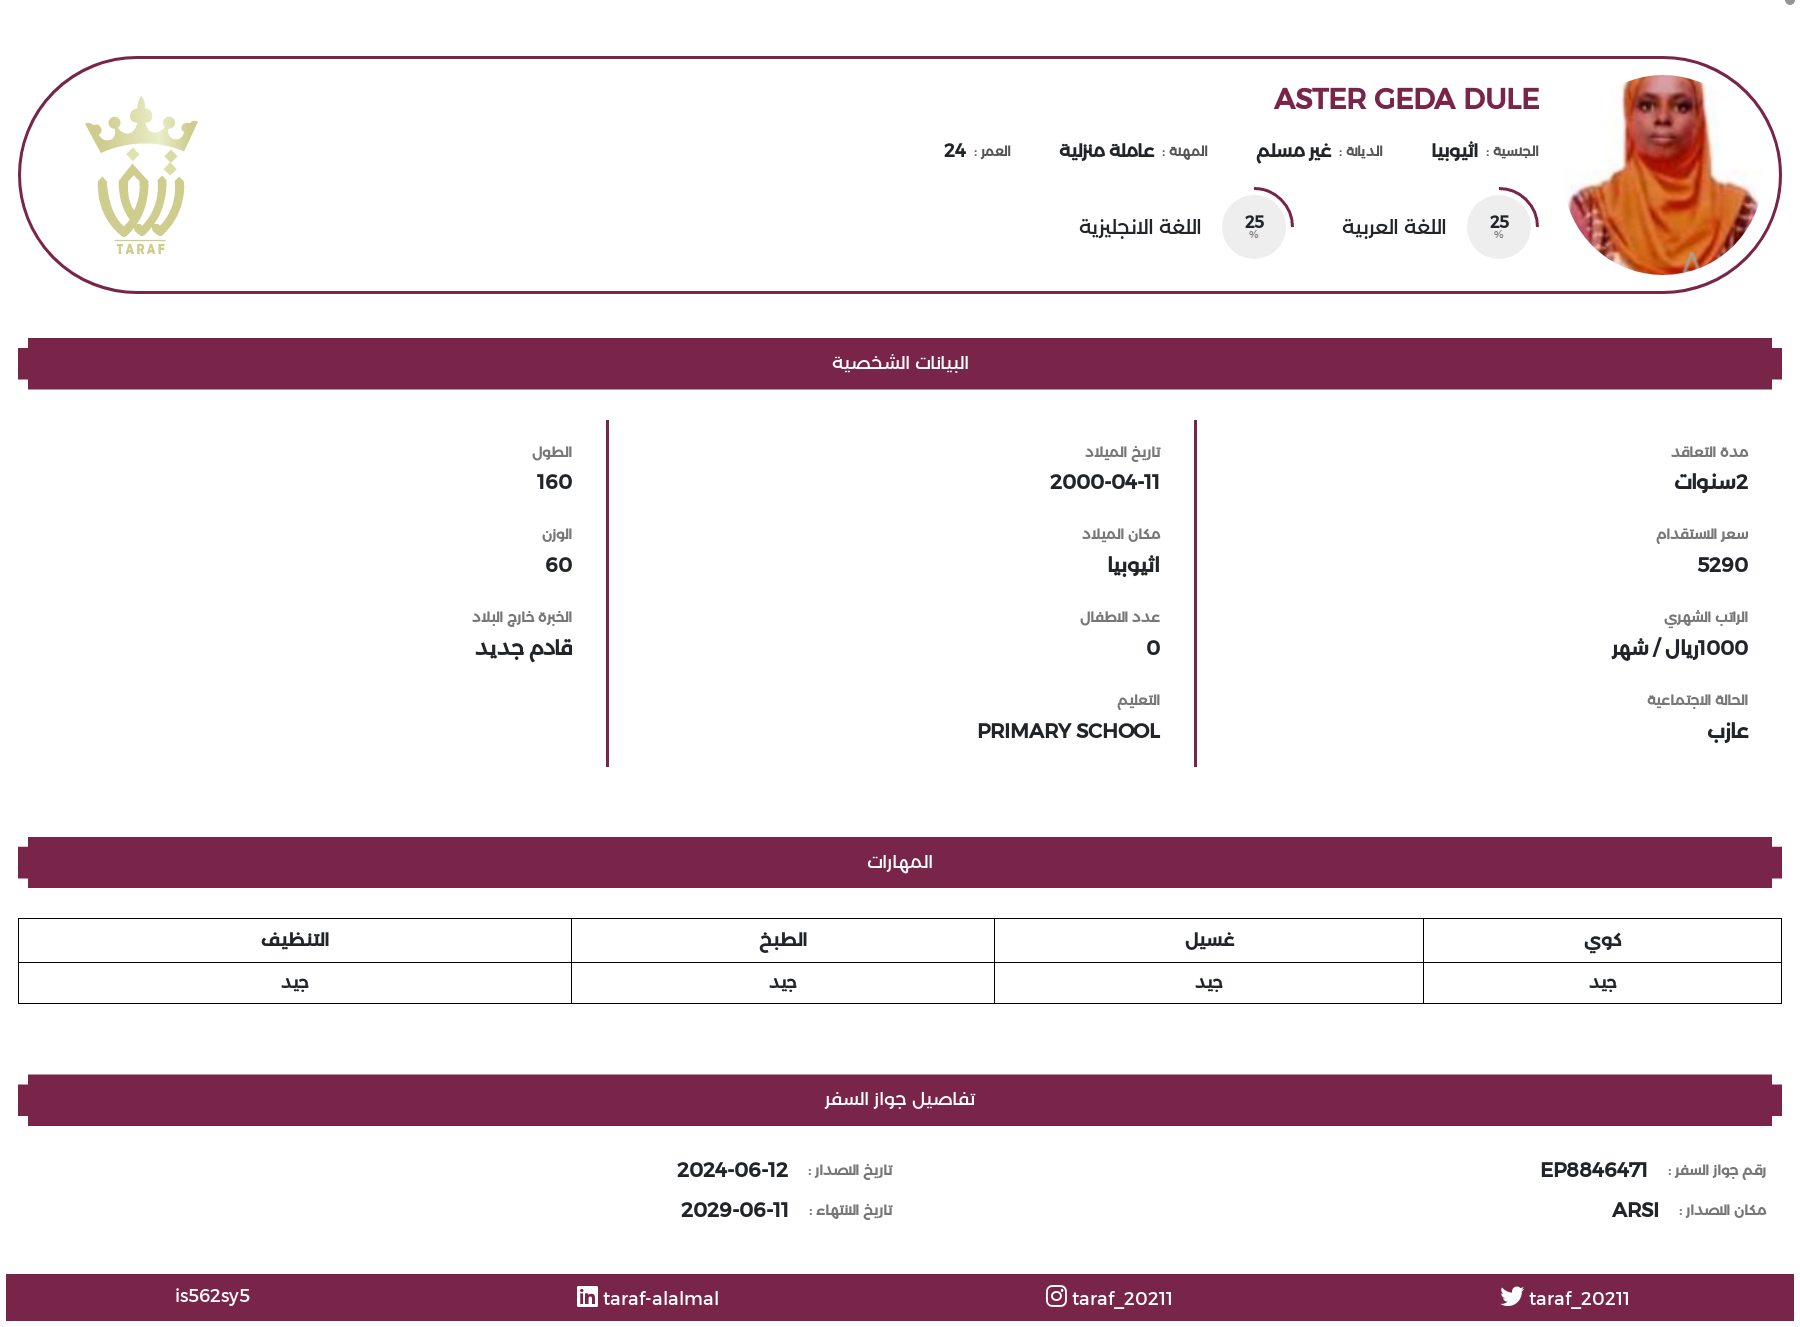Click the كوي skill column header
Image resolution: width=1800 pixels, height=1327 pixels.
pyautogui.click(x=1602, y=940)
